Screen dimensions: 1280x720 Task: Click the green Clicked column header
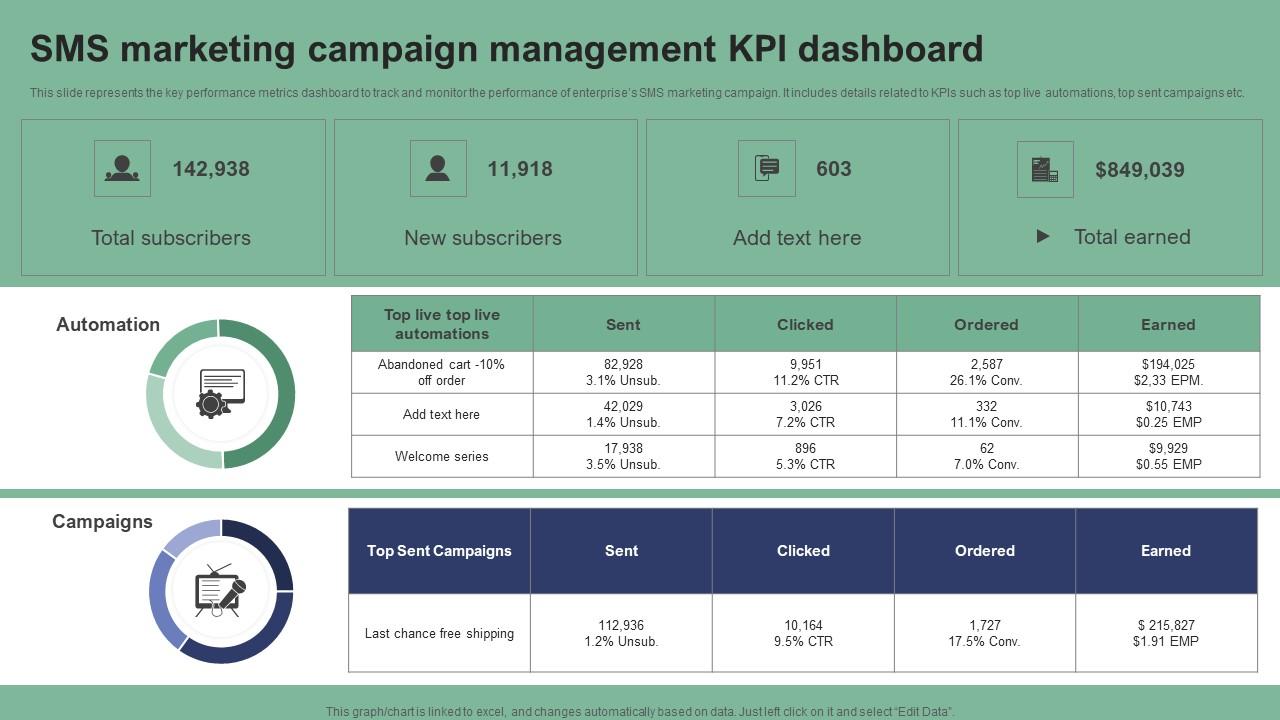point(805,324)
